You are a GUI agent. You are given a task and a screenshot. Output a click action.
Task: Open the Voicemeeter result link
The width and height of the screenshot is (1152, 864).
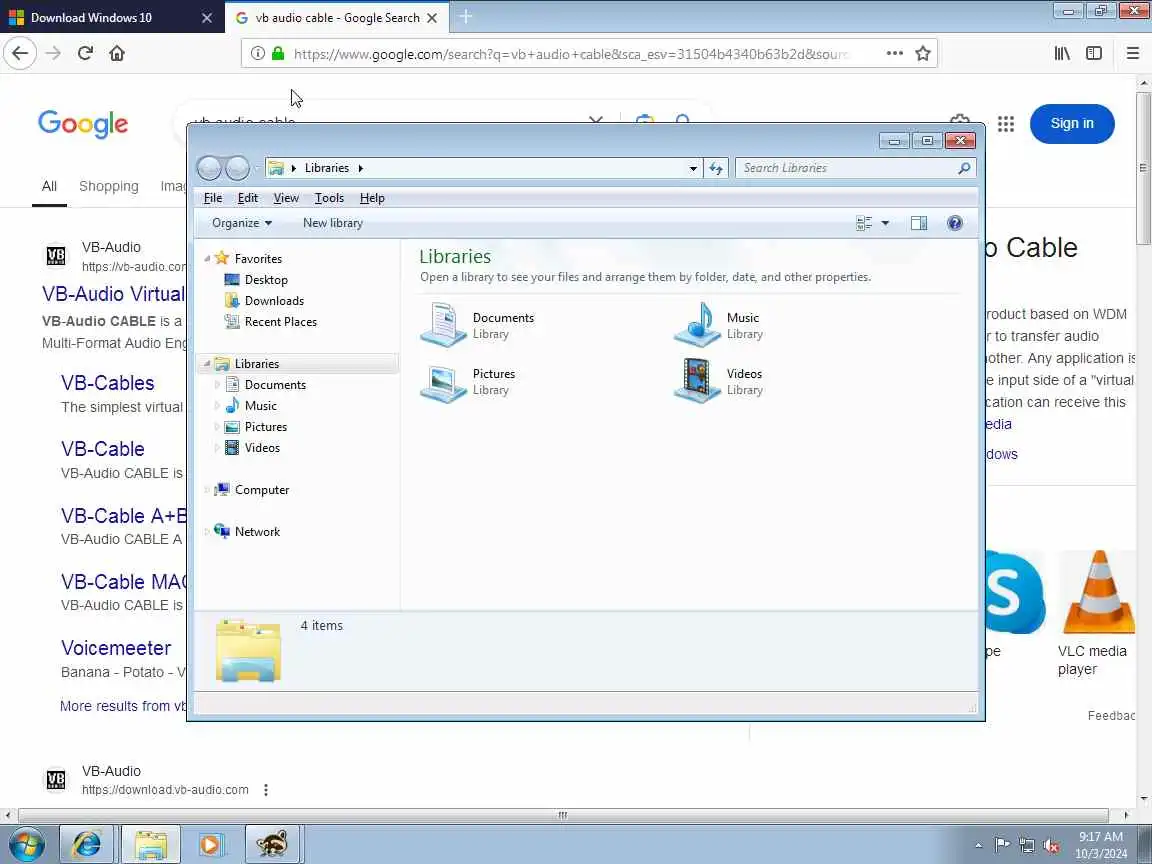(x=116, y=648)
